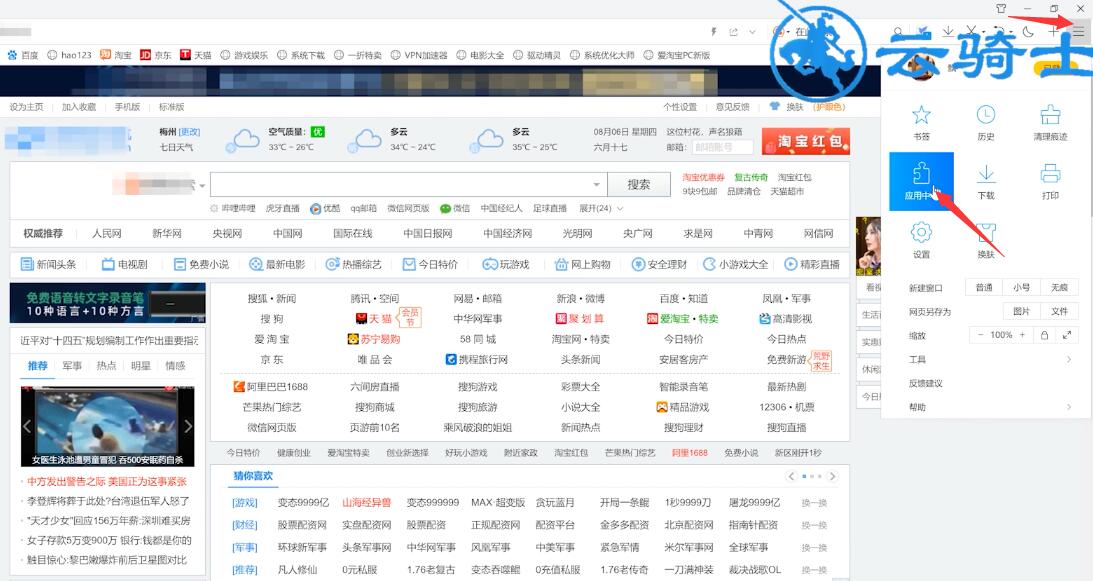Go to previous page of 猜你喜欢
Image resolution: width=1093 pixels, height=581 pixels.
(791, 476)
